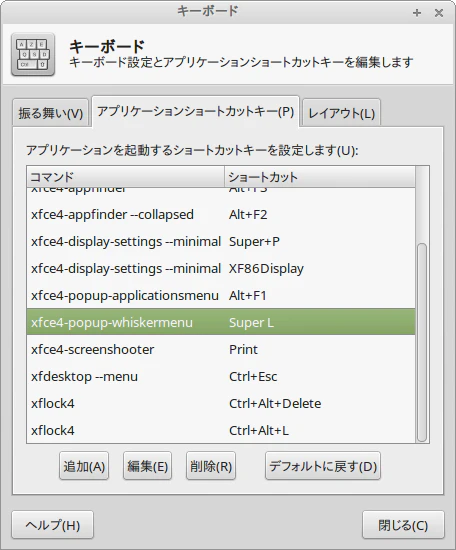The image size is (456, 550).
Task: Click the 閉じる(C) close button
Action: 403,525
